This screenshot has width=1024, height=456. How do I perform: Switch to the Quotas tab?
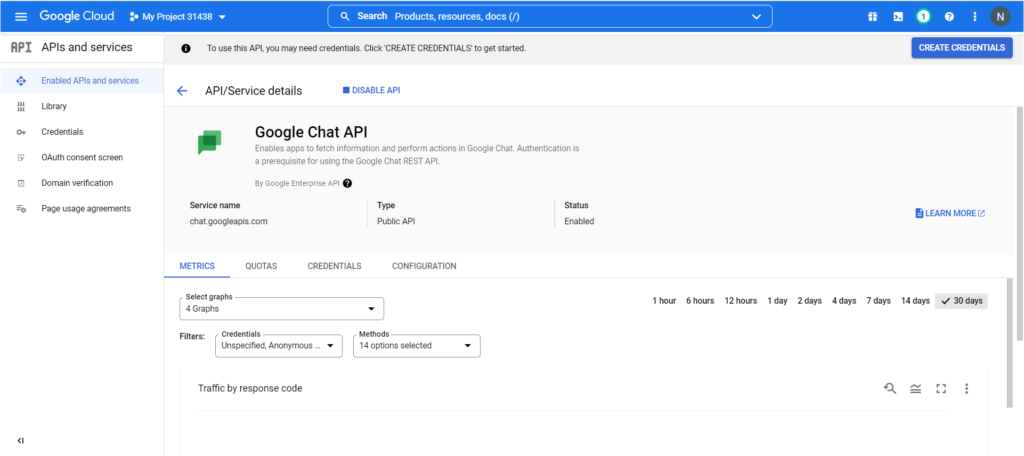coord(261,266)
